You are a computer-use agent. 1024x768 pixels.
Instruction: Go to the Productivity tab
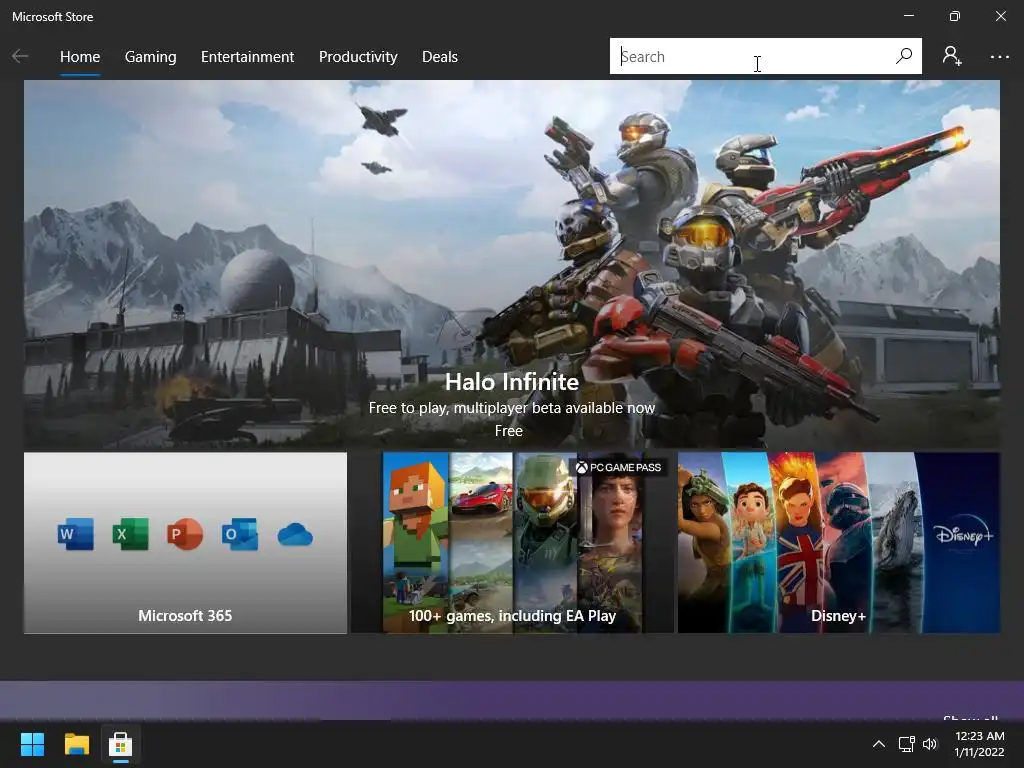pyautogui.click(x=358, y=57)
